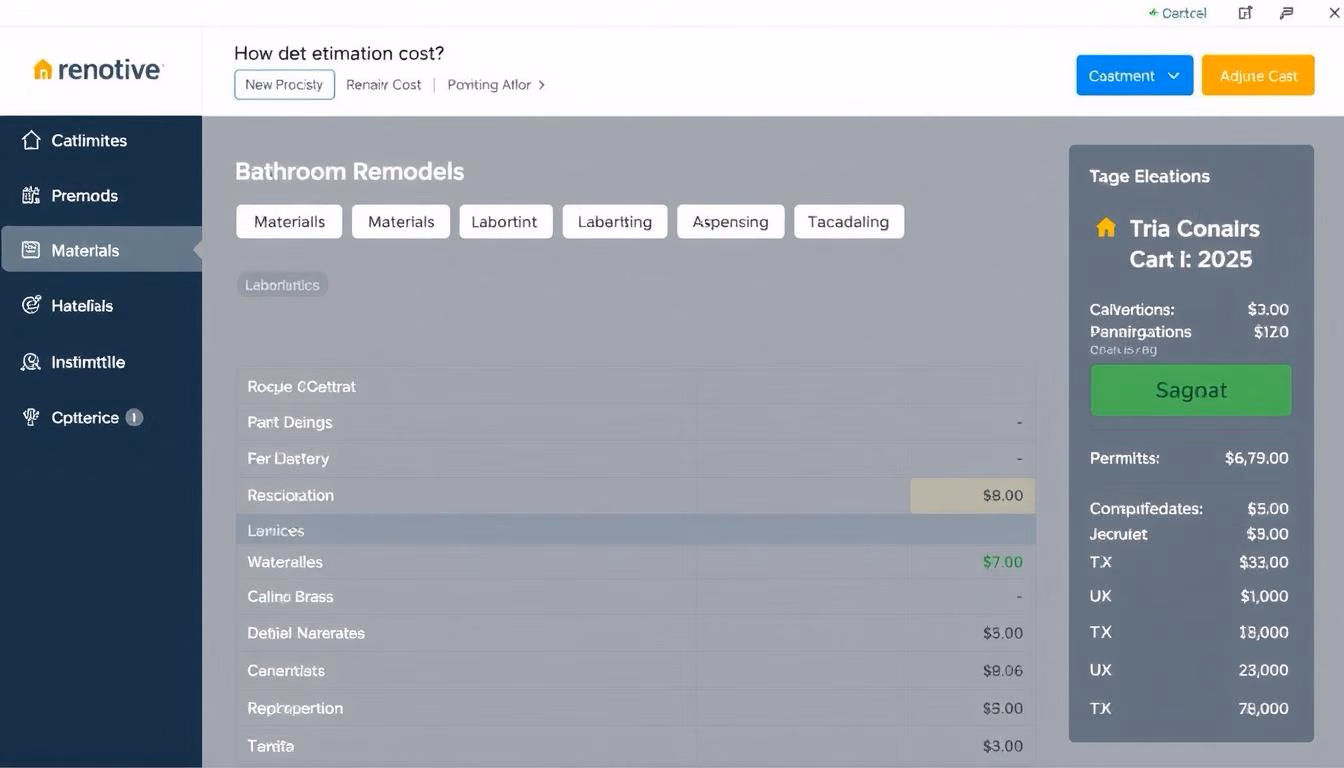
Task: Click the Detiiel Narerates row label
Action: (x=306, y=633)
